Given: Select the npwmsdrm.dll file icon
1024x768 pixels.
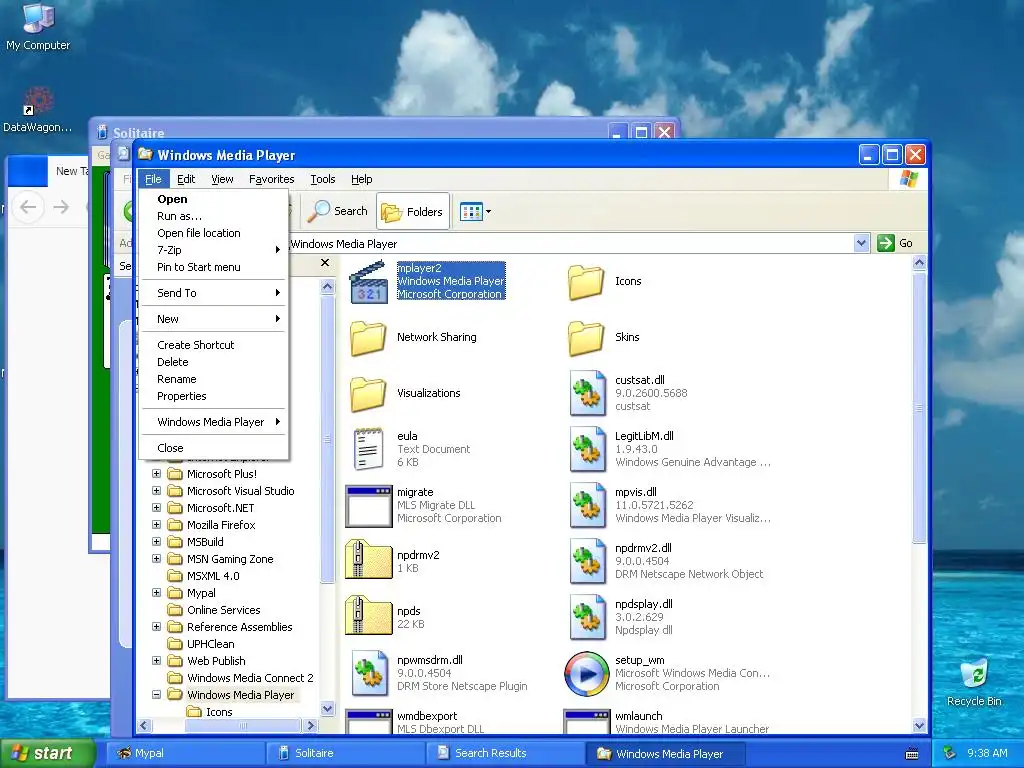Looking at the screenshot, I should [x=370, y=673].
